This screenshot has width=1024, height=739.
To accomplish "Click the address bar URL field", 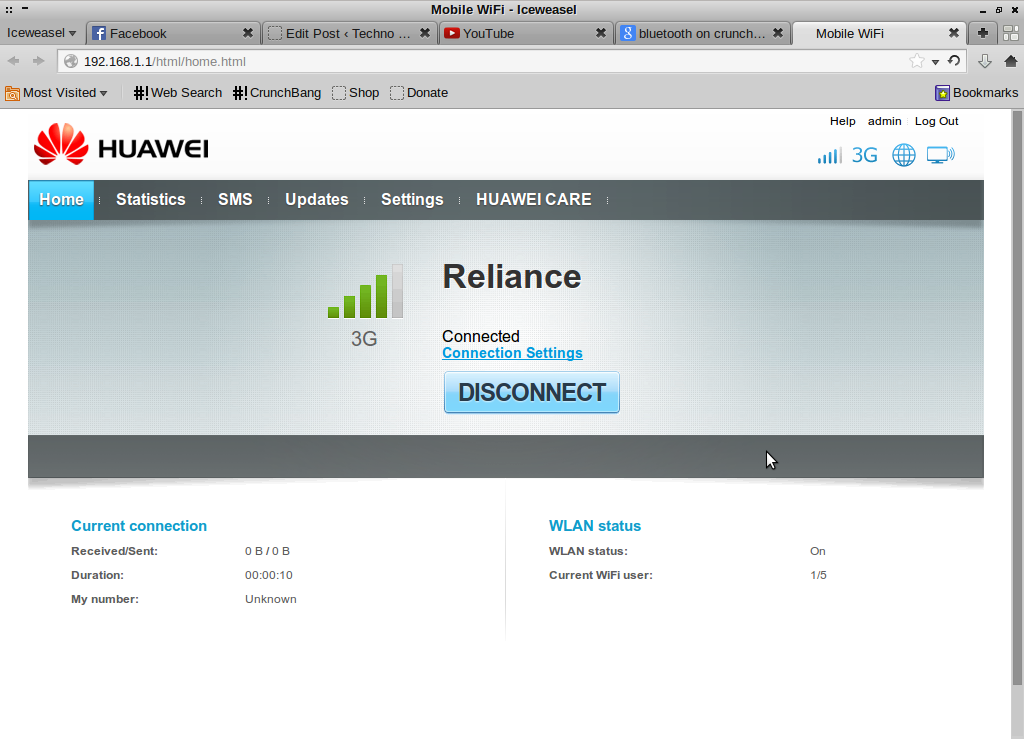I will click(x=480, y=61).
